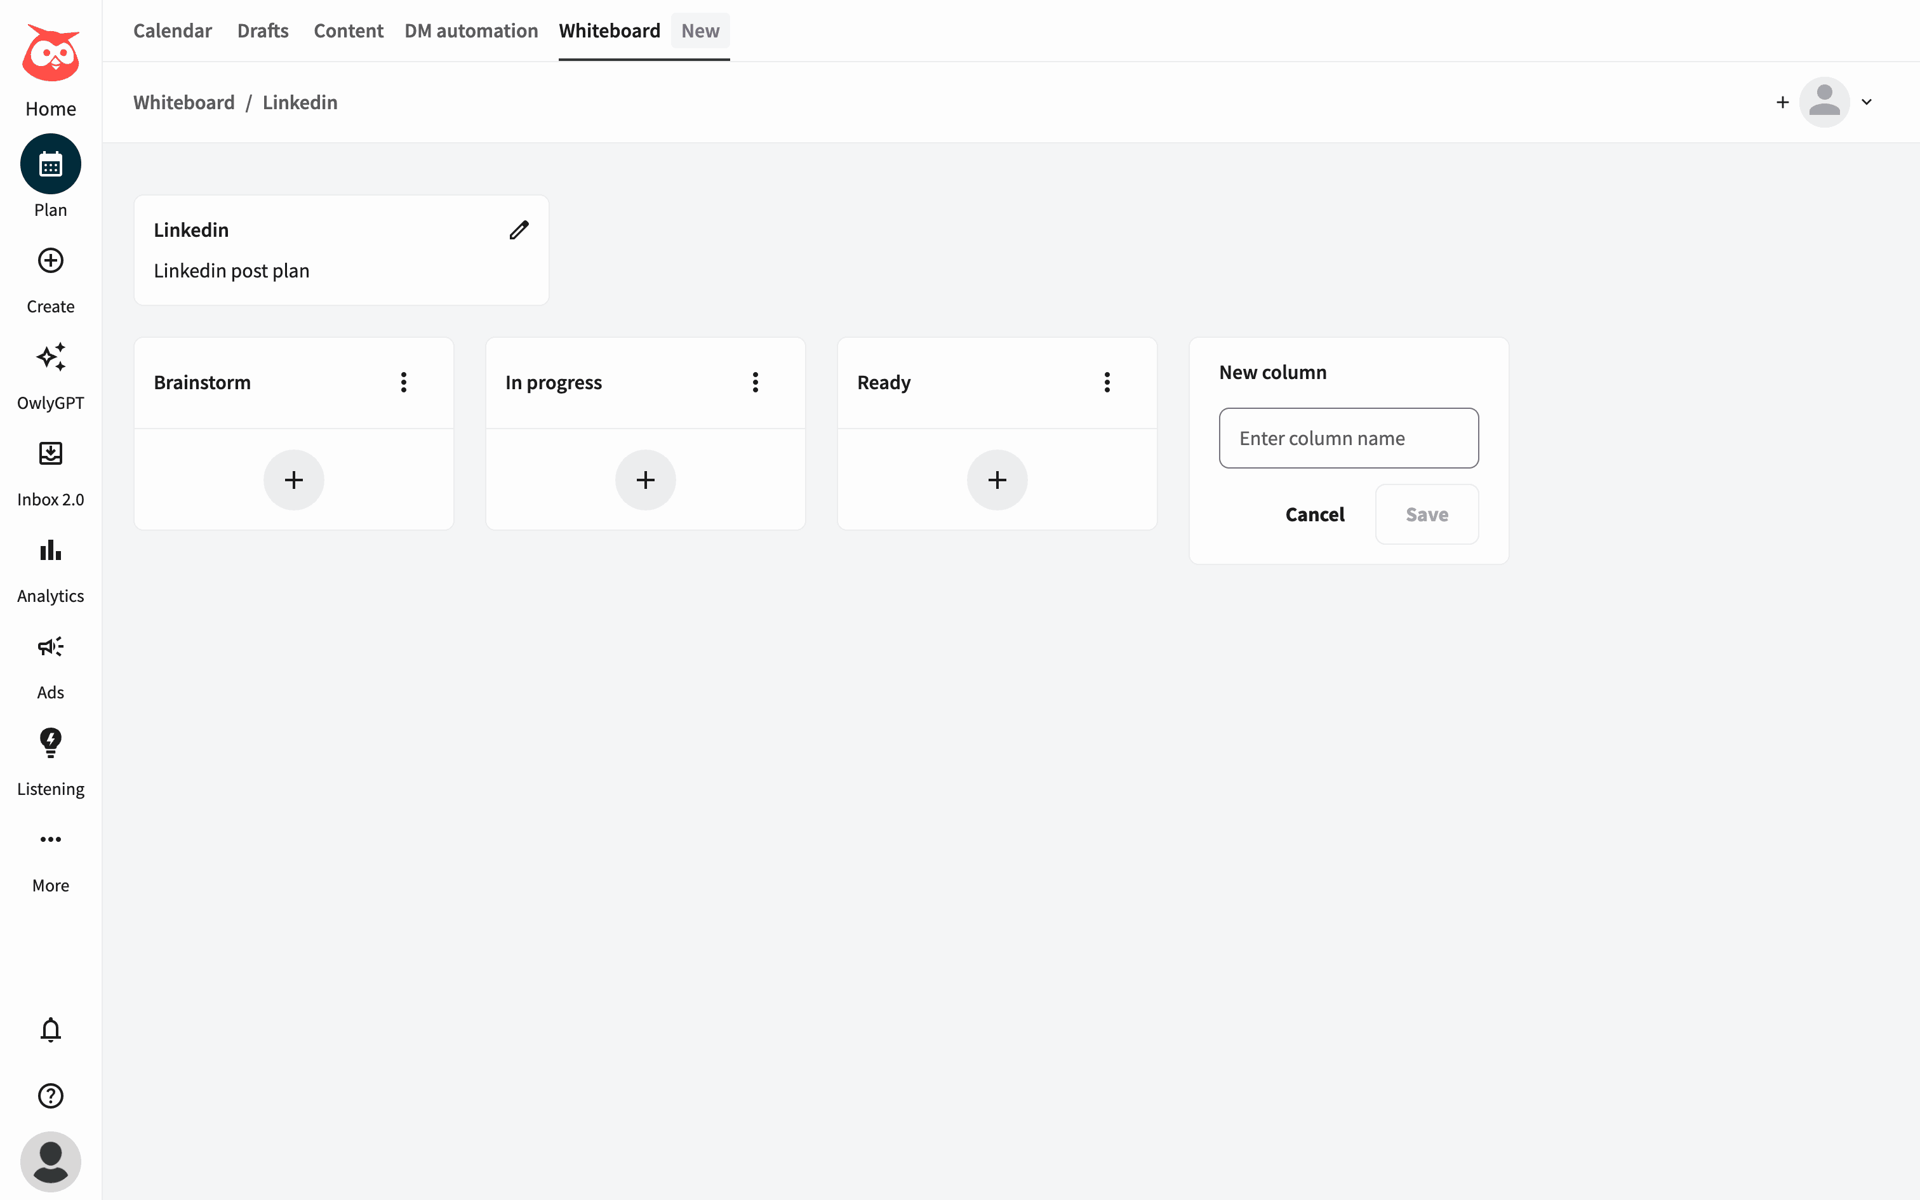Expand the top-right user chevron dropdown
Viewport: 1920px width, 1200px height.
[x=1867, y=102]
